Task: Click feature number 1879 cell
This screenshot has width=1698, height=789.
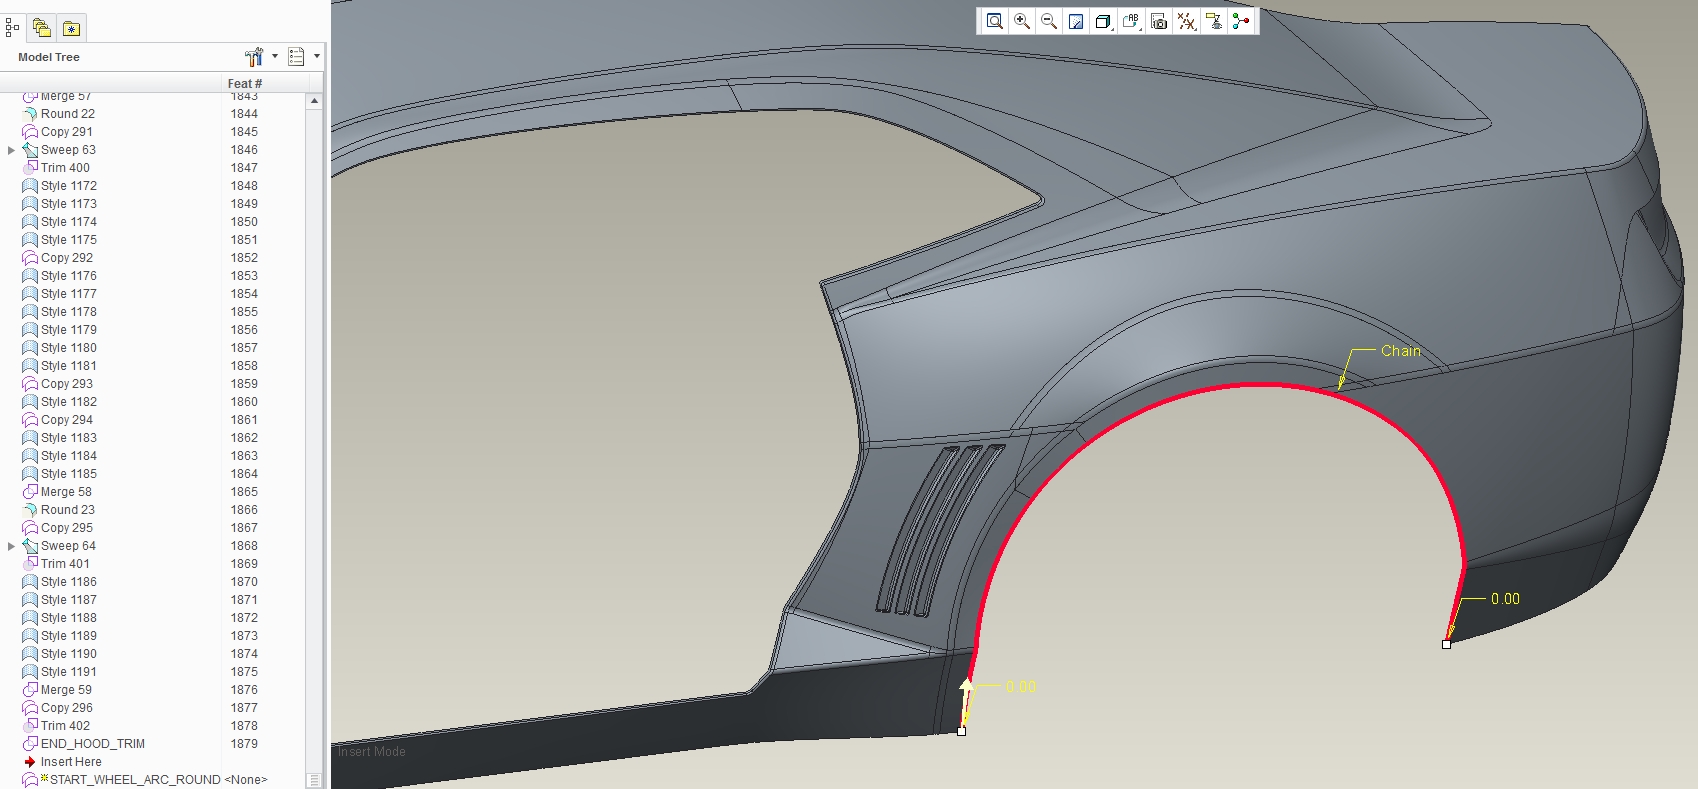Action: pyautogui.click(x=244, y=744)
